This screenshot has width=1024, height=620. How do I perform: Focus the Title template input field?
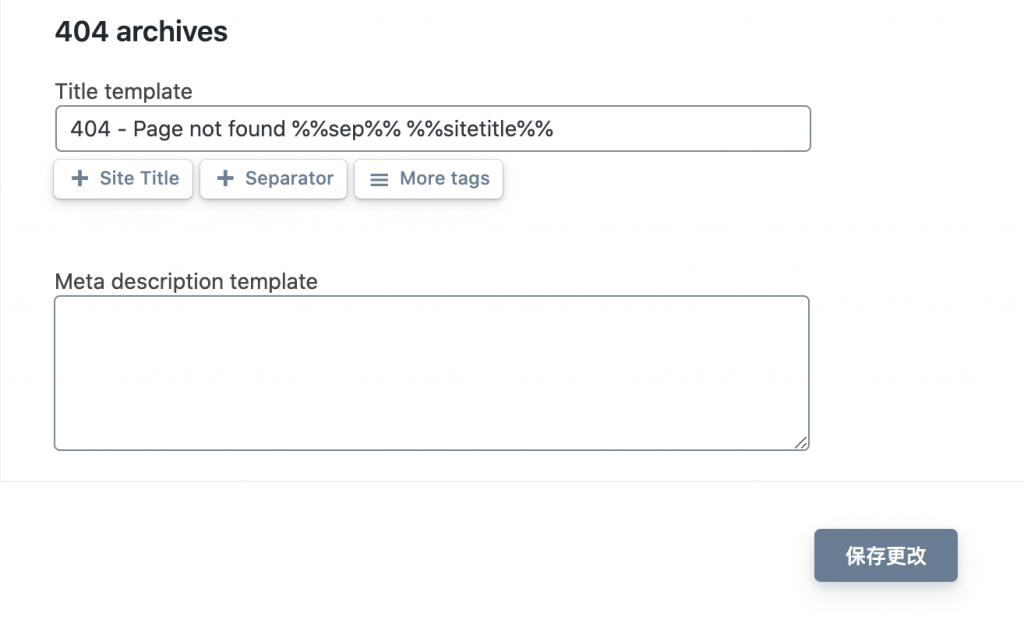click(x=680, y=129)
